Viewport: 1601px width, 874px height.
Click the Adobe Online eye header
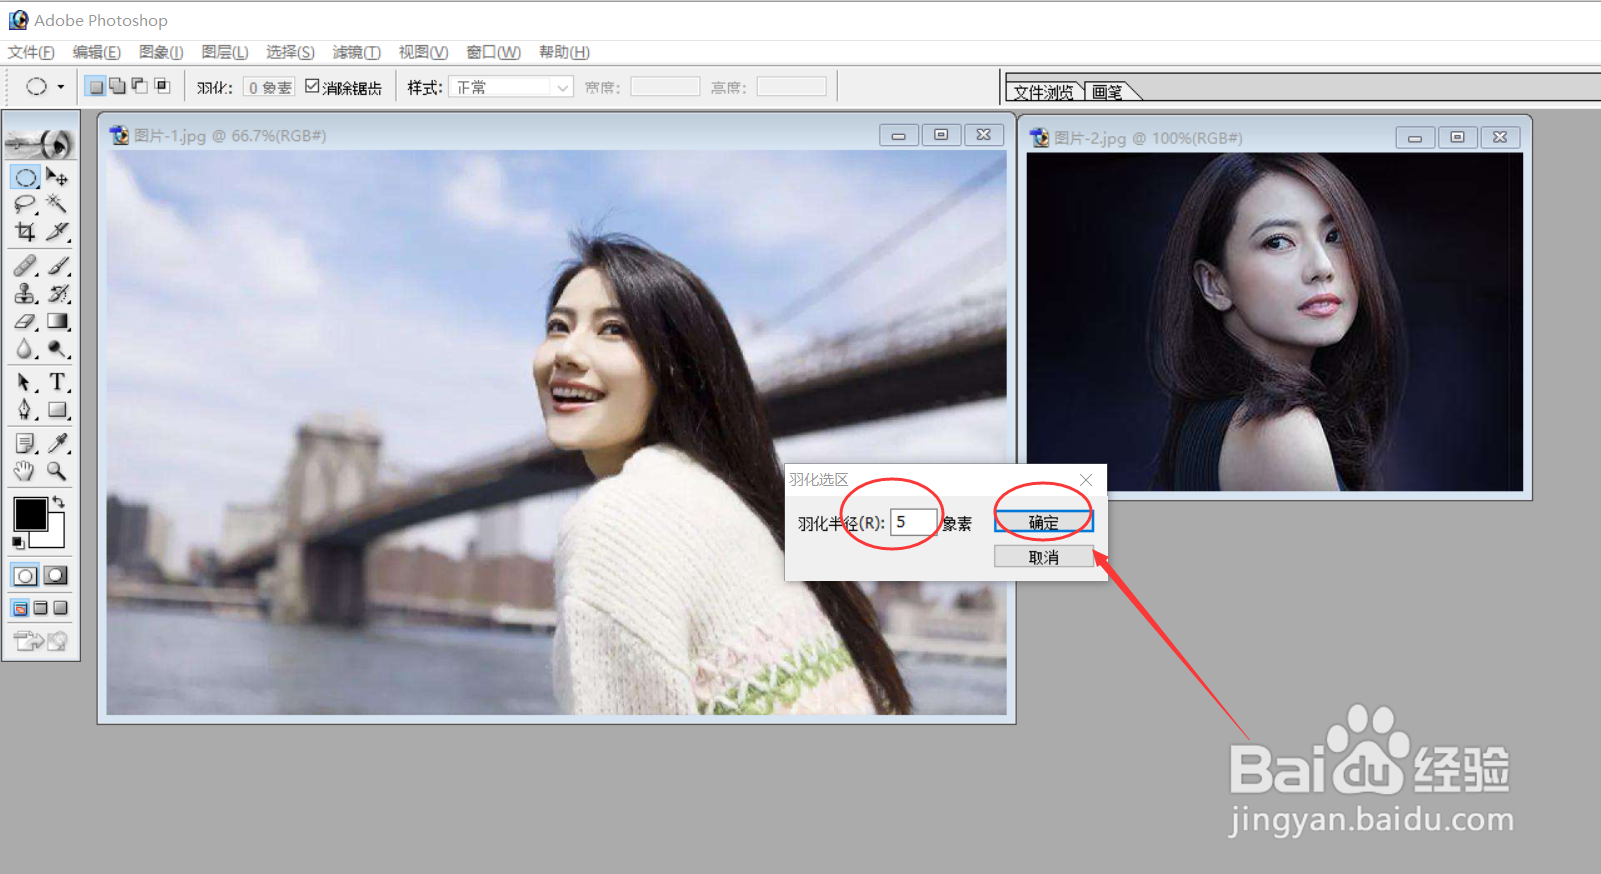[x=41, y=145]
